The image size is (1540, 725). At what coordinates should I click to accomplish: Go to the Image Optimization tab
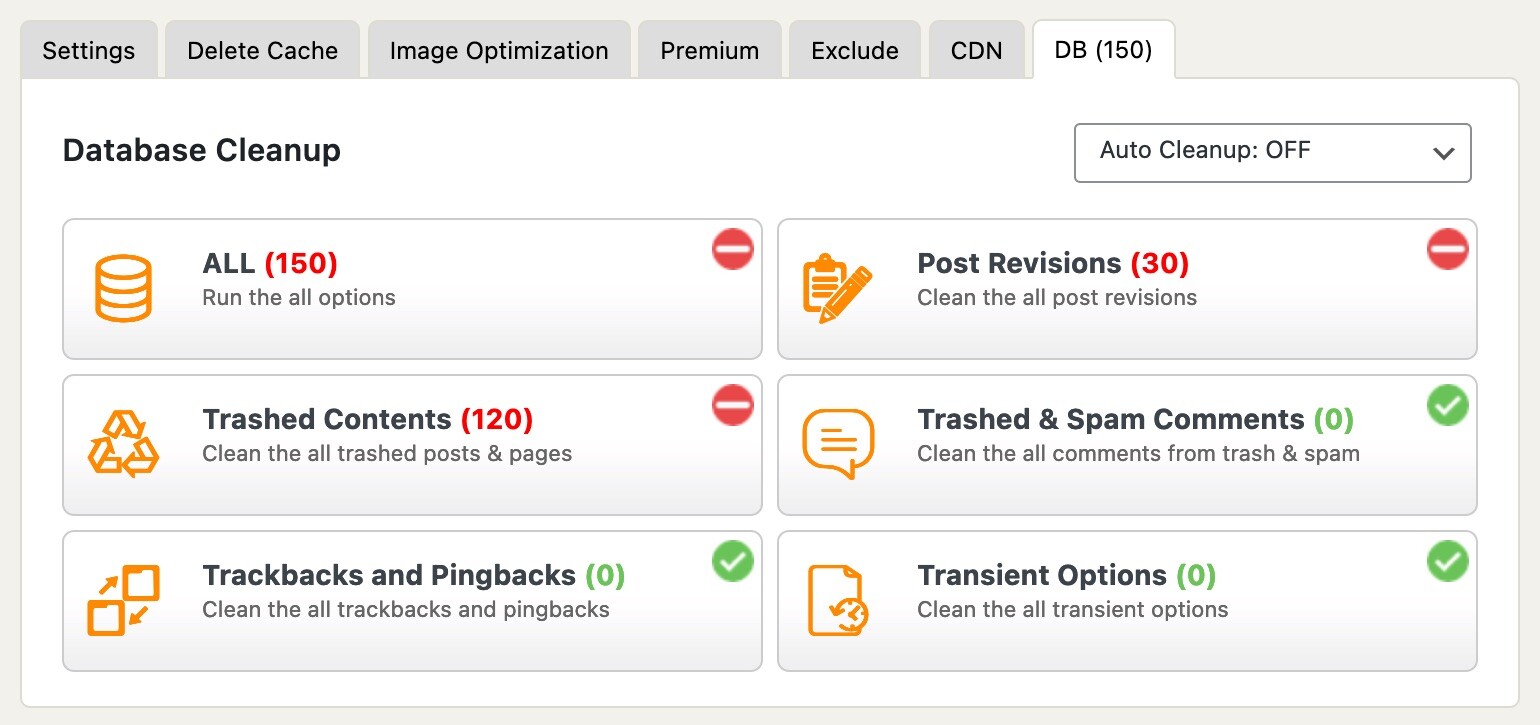pyautogui.click(x=499, y=51)
